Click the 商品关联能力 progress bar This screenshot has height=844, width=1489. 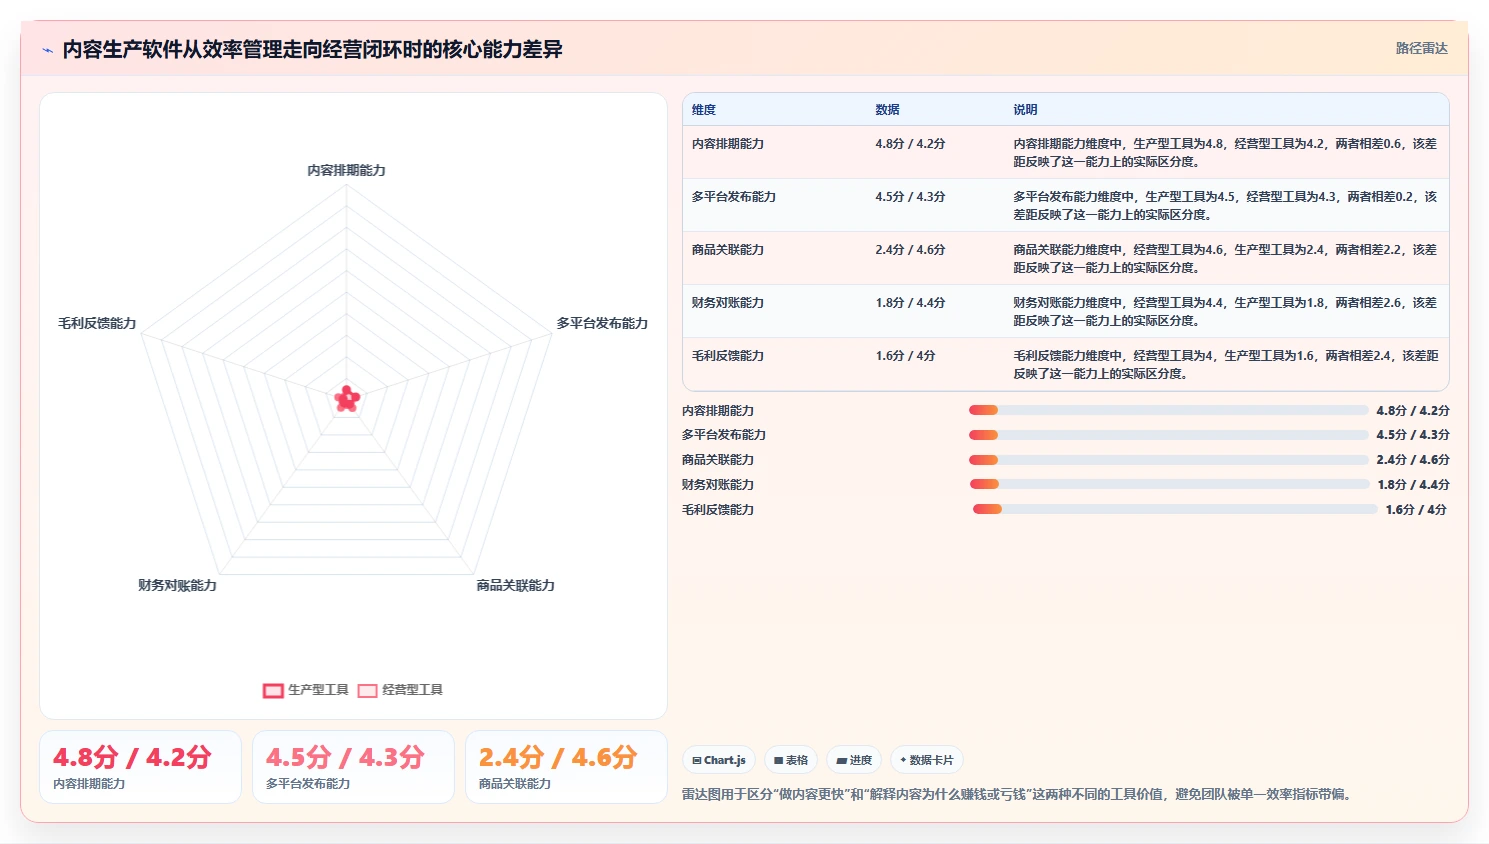(1168, 460)
